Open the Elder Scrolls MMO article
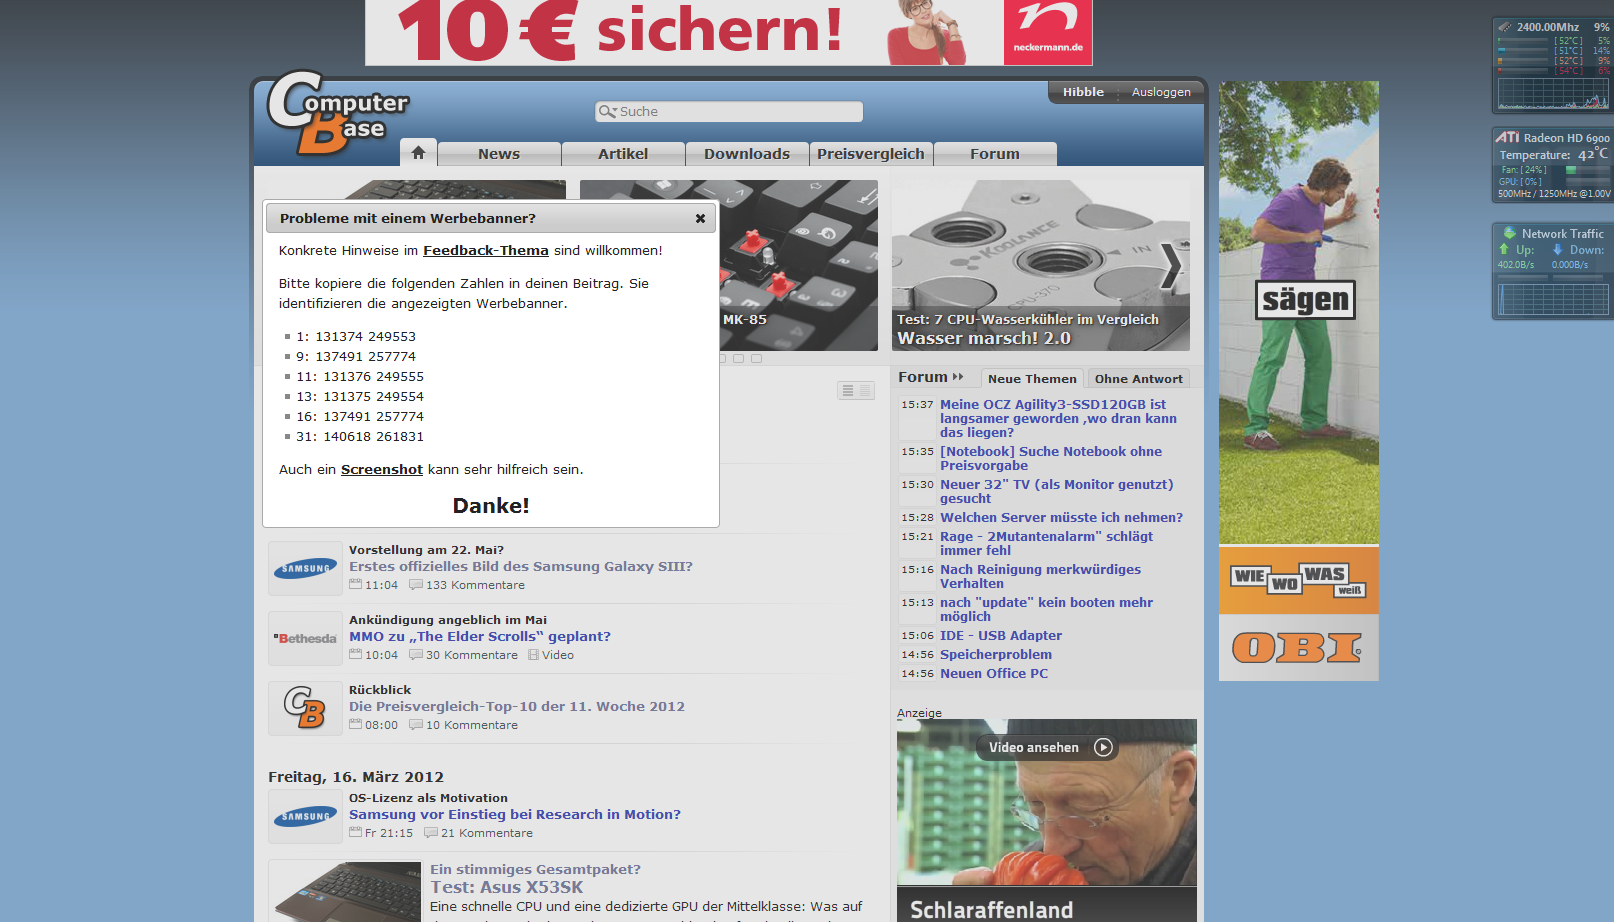1614x922 pixels. click(x=480, y=637)
